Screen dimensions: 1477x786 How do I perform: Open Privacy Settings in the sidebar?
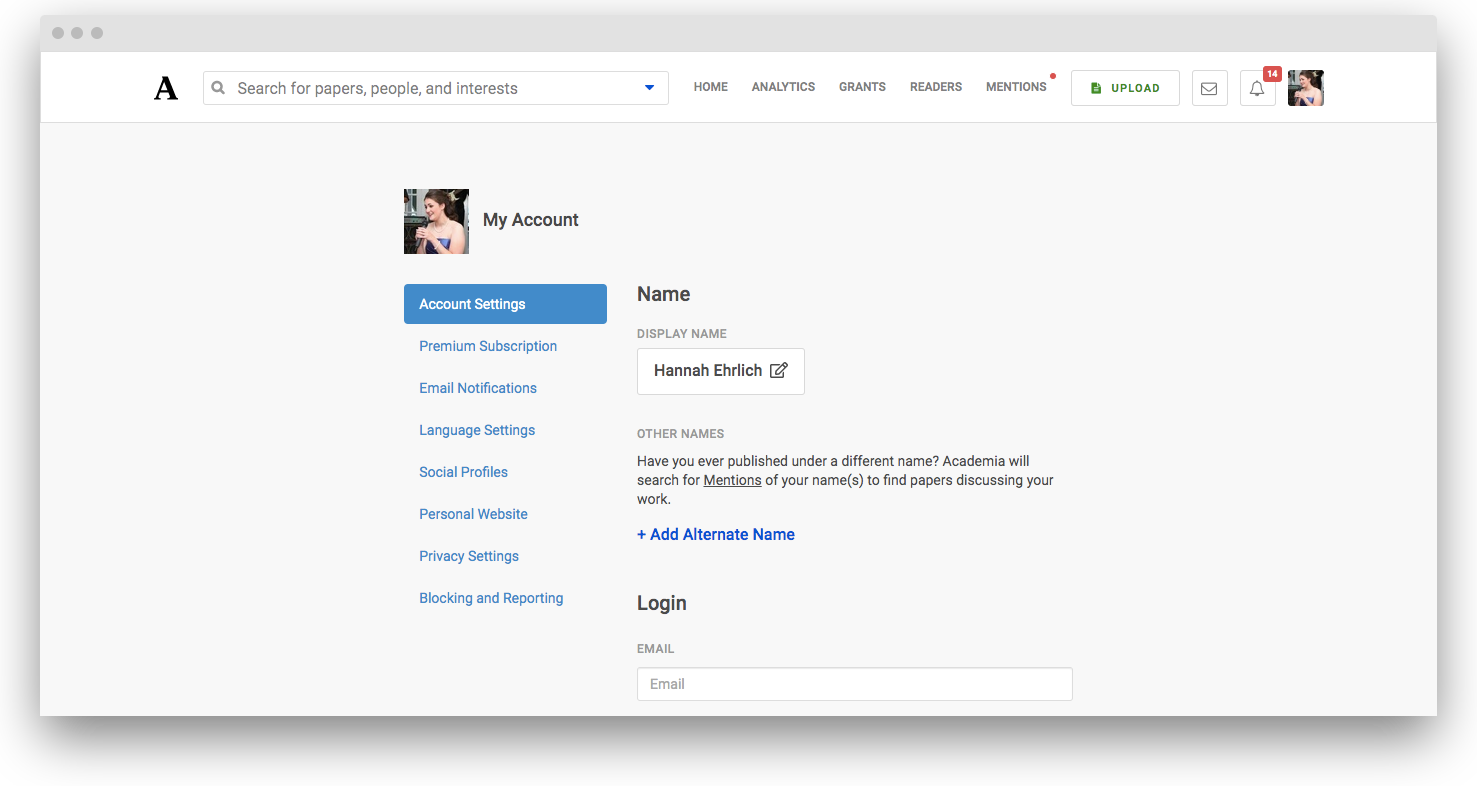[469, 556]
